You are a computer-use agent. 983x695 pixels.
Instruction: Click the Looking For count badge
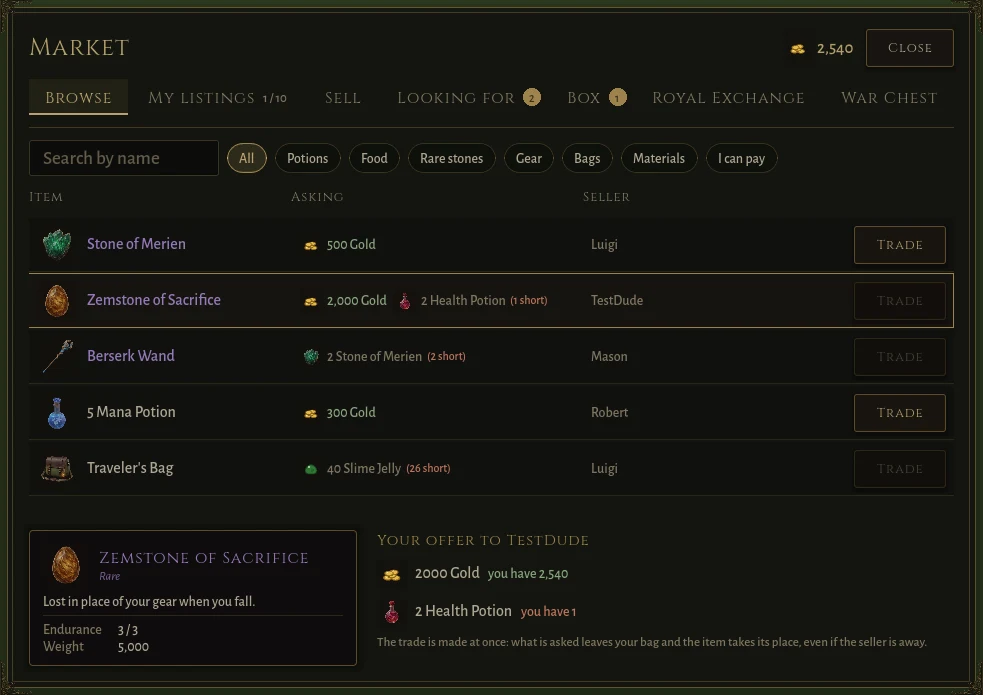pyautogui.click(x=532, y=97)
